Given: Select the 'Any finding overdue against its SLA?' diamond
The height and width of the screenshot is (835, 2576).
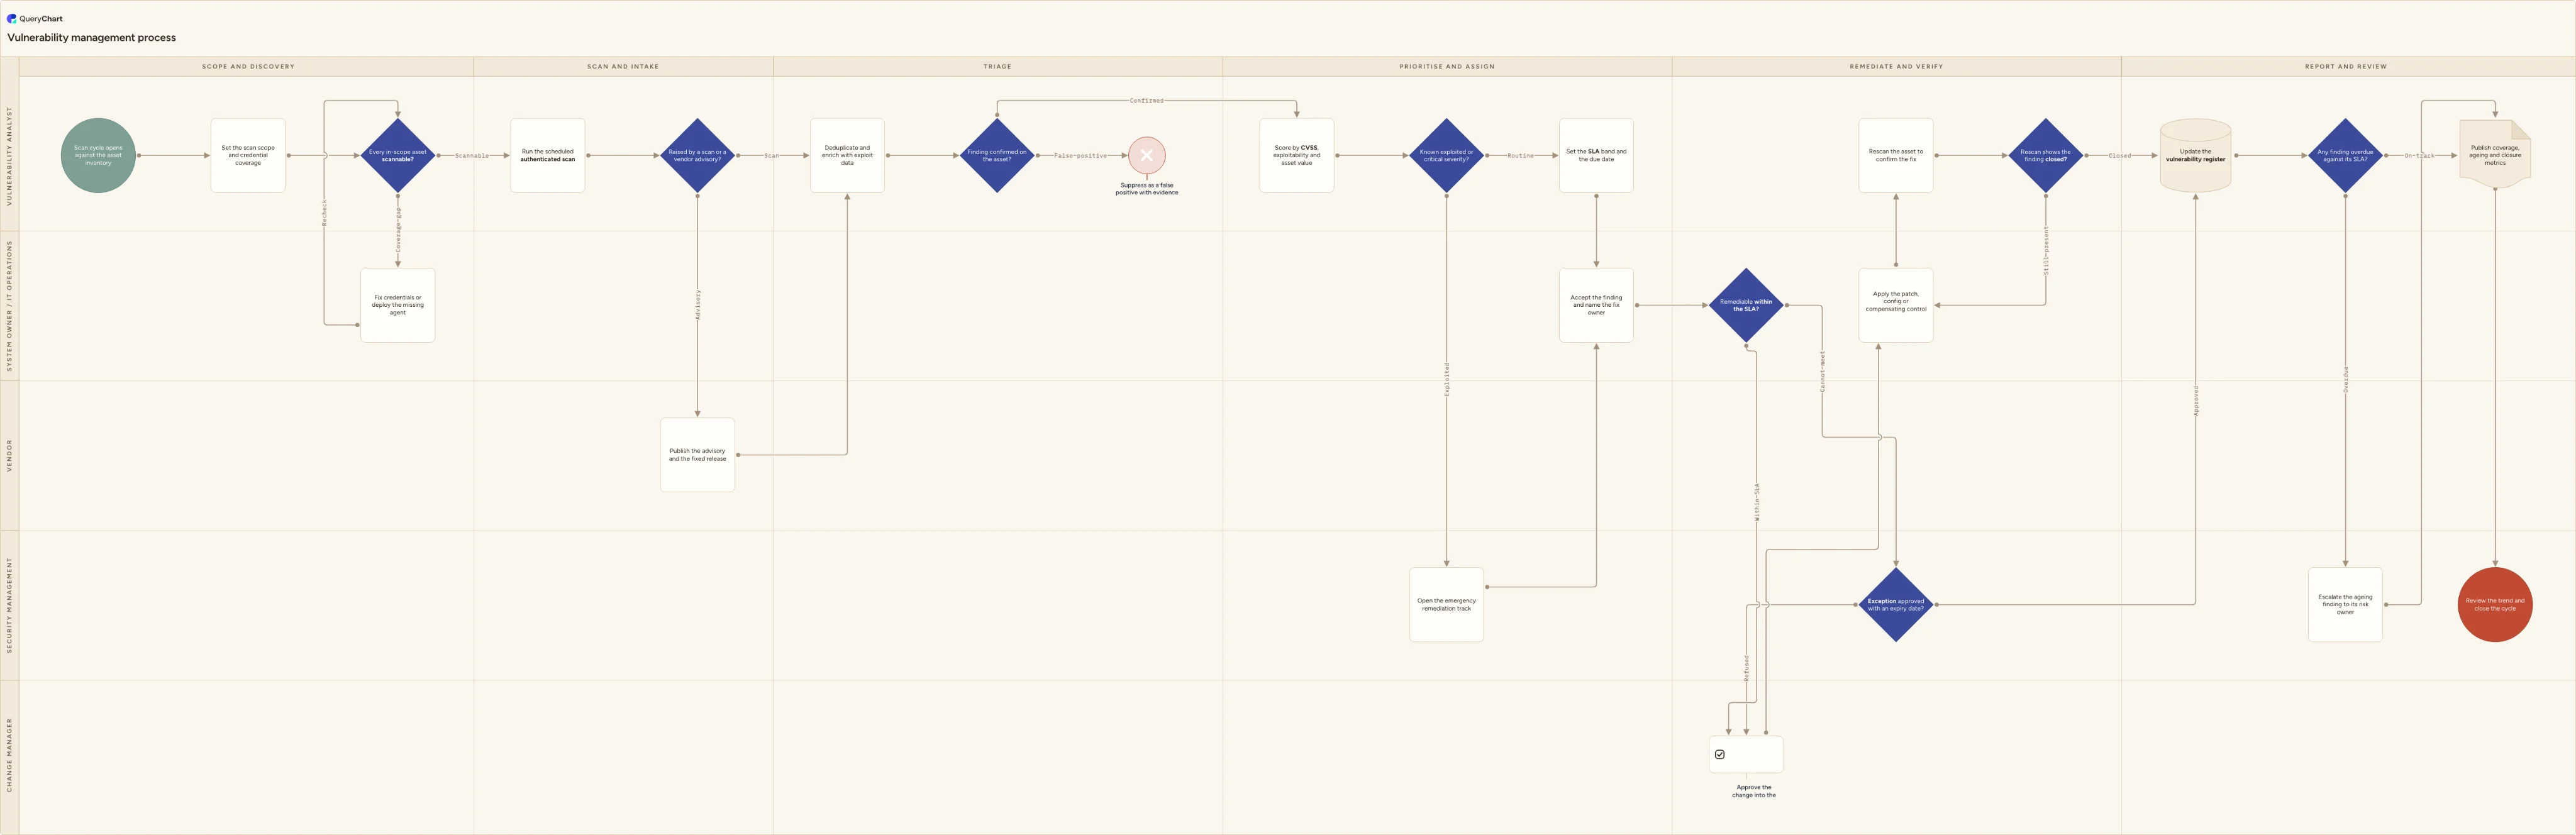Looking at the screenshot, I should [x=2345, y=155].
